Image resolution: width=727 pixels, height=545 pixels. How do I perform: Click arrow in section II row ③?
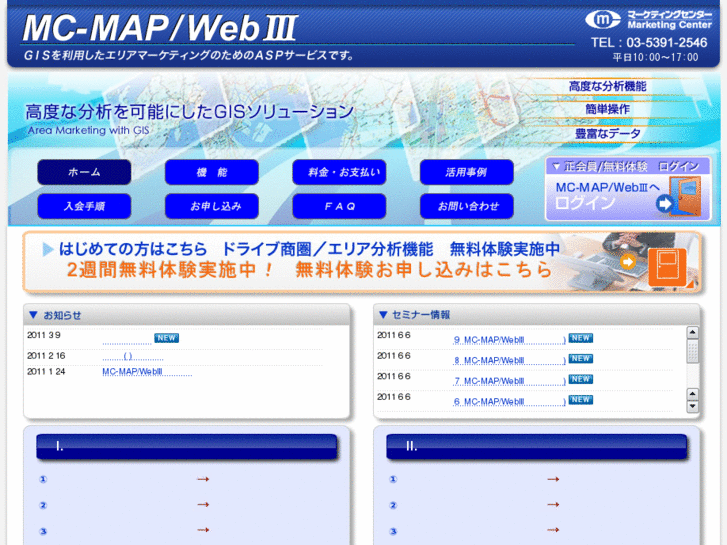[553, 530]
